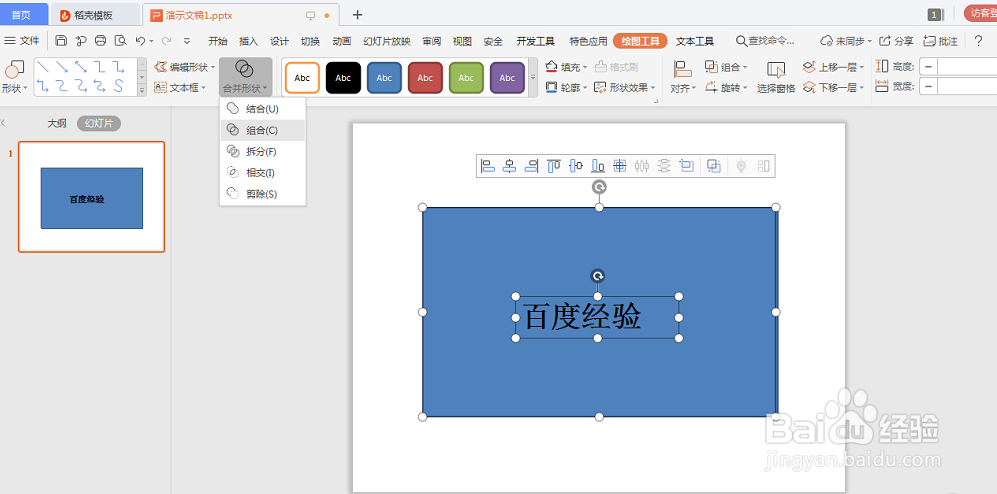This screenshot has width=997, height=494.
Task: Click rotation handle of the text box
Action: tap(597, 276)
